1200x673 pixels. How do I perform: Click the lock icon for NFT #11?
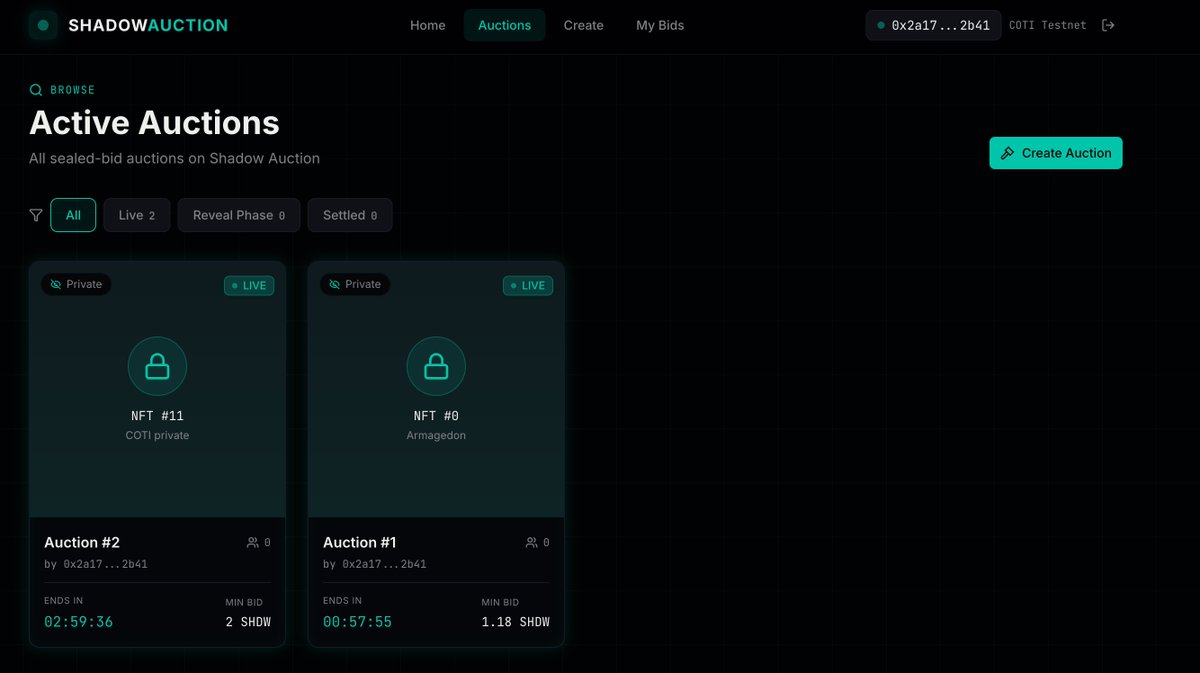point(157,366)
